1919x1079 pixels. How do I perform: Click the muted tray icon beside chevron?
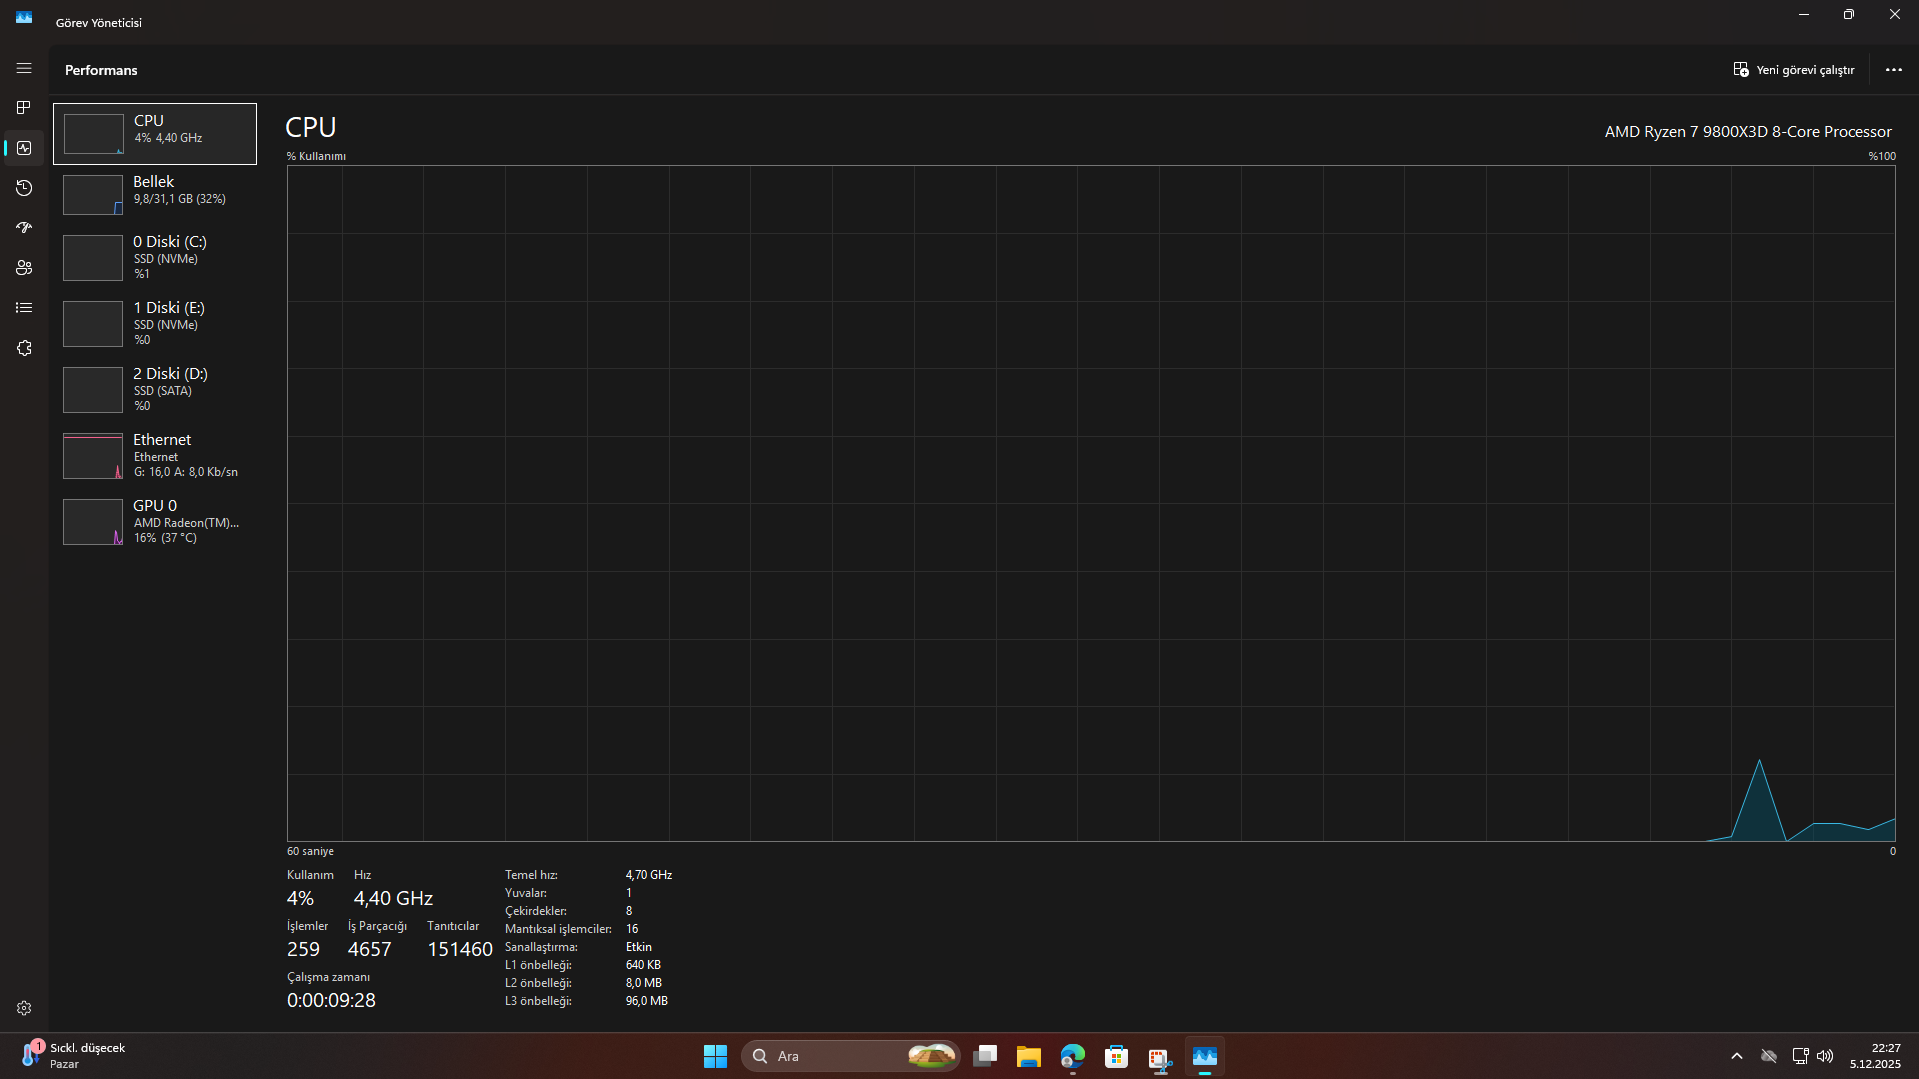pos(1769,1056)
